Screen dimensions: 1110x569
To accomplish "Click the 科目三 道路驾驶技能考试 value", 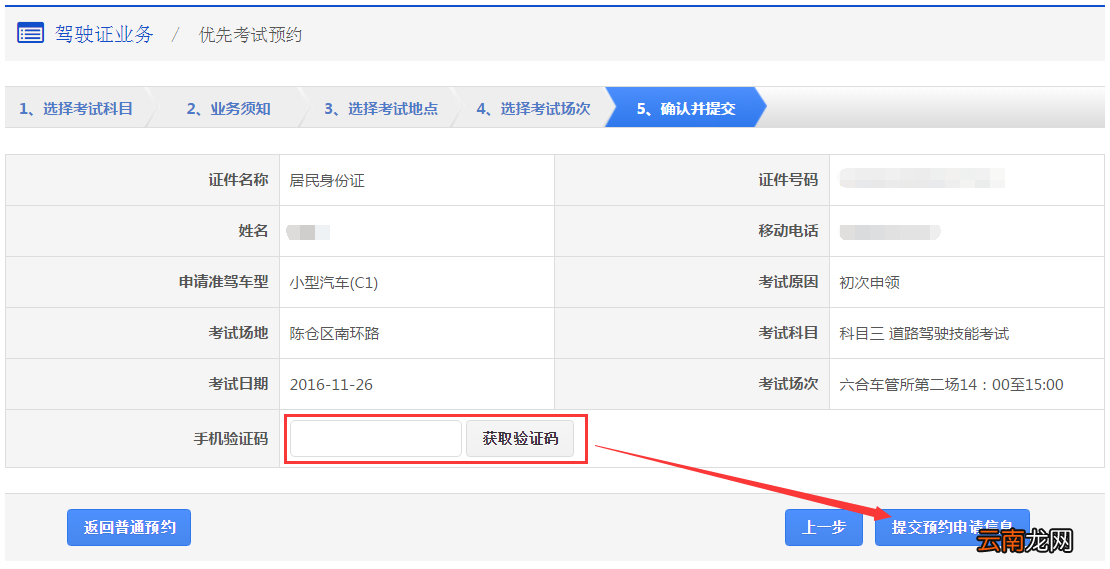I will (924, 334).
